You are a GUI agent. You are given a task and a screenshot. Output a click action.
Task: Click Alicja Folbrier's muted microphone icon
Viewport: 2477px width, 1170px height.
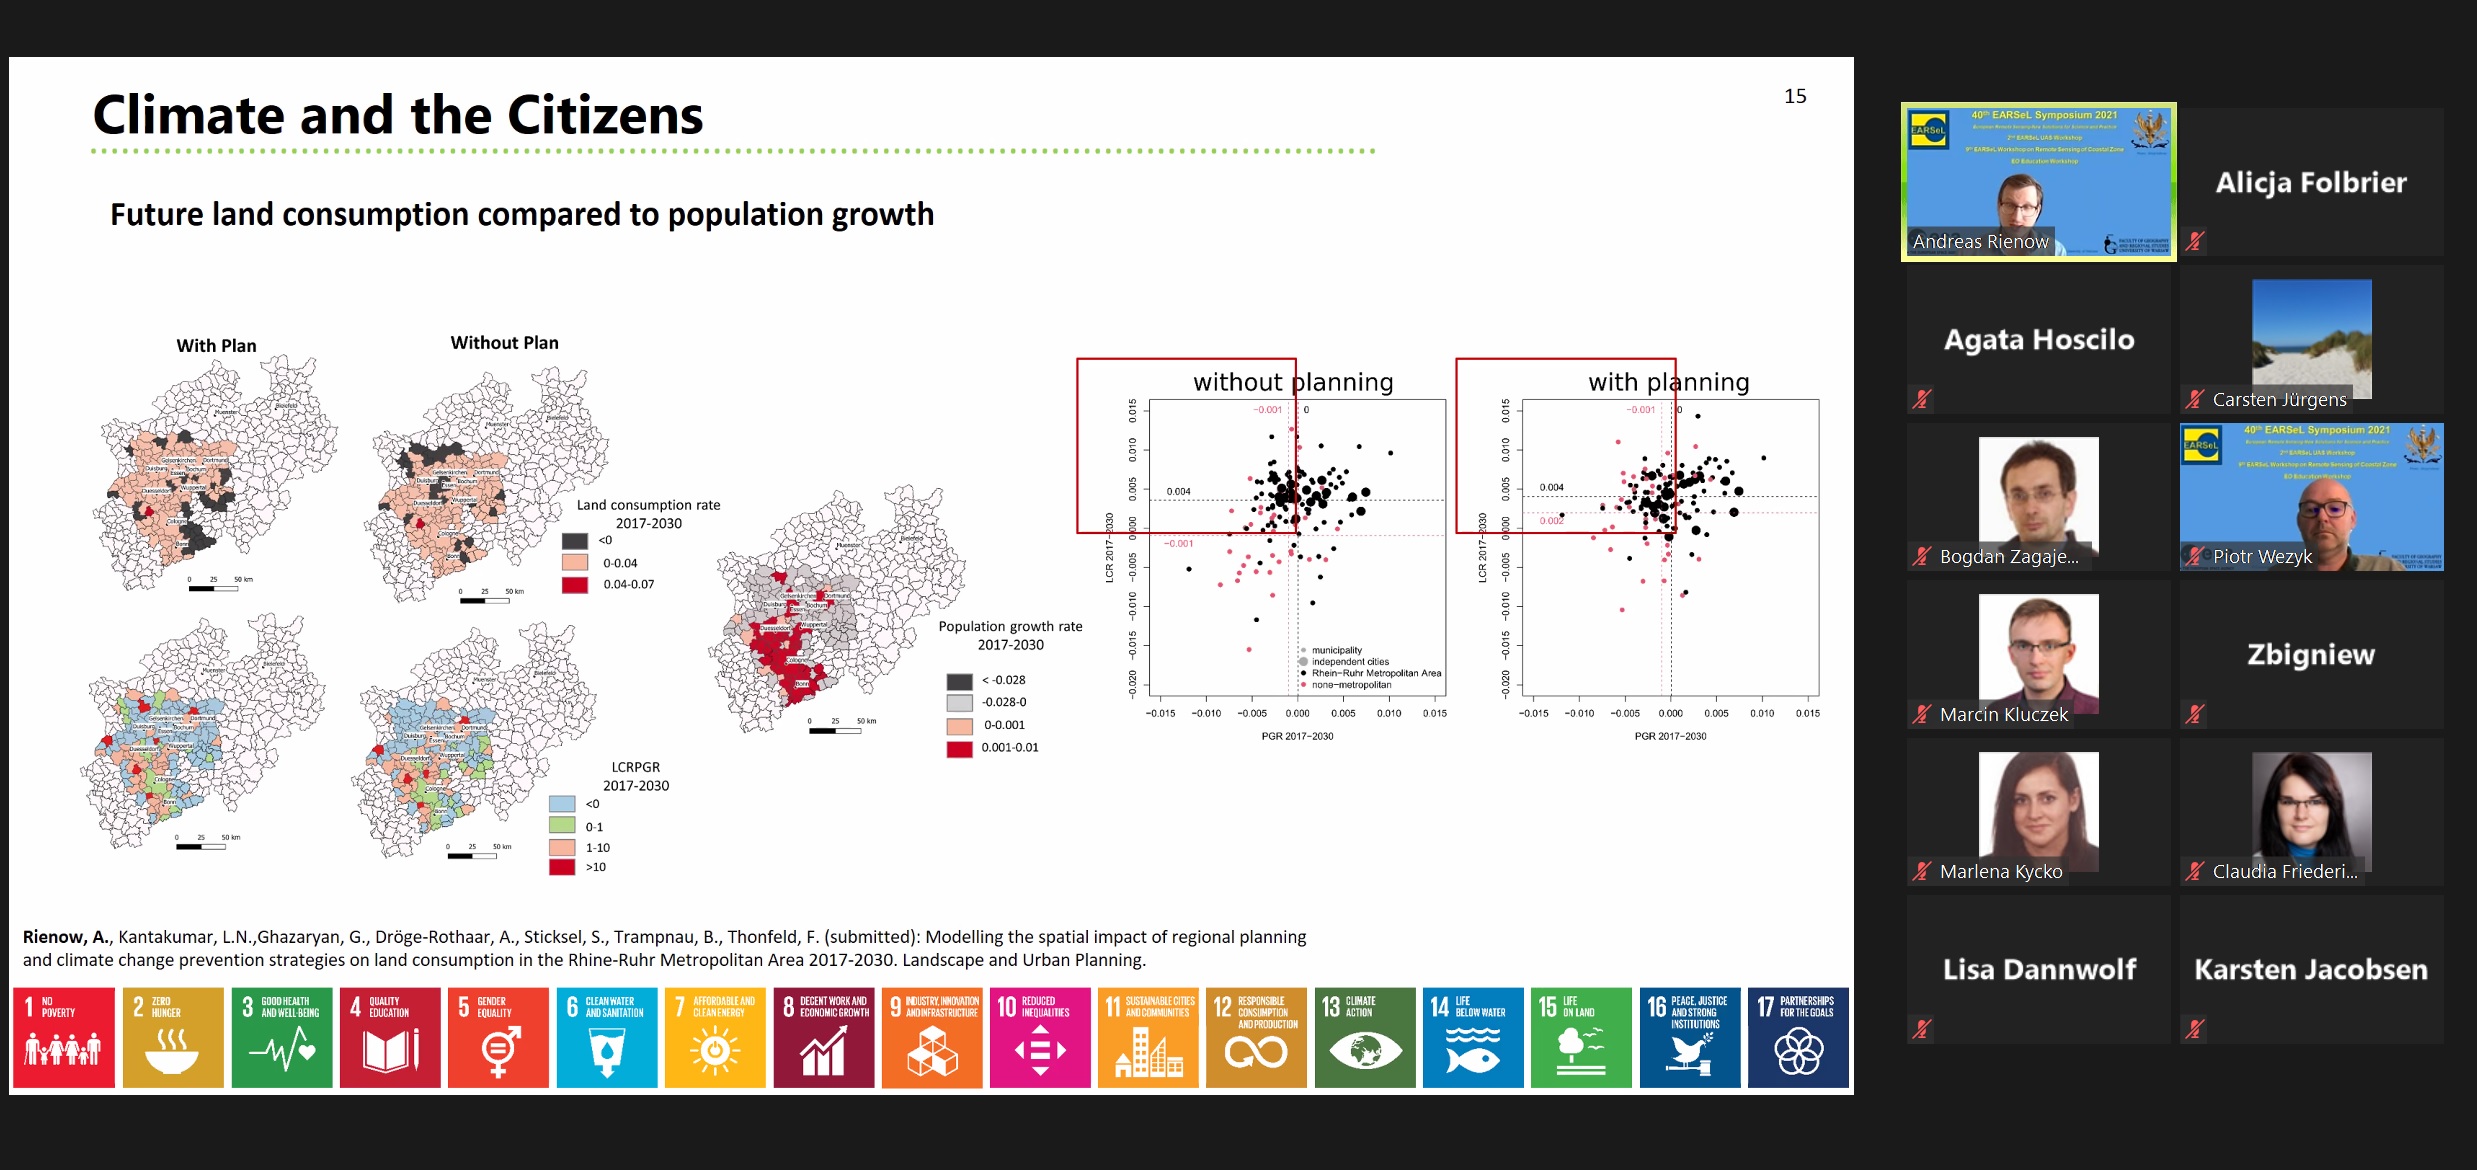pos(2195,241)
